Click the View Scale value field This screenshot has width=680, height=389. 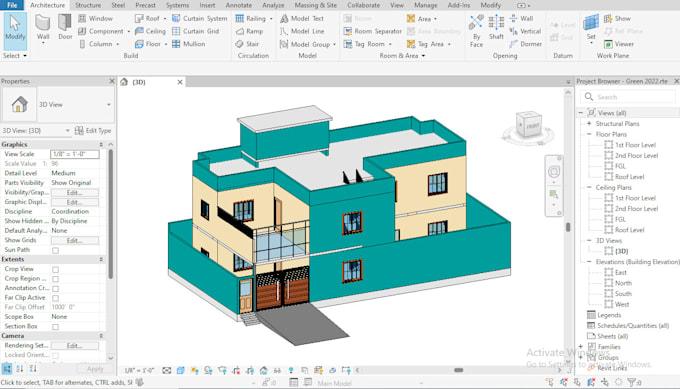click(x=75, y=154)
